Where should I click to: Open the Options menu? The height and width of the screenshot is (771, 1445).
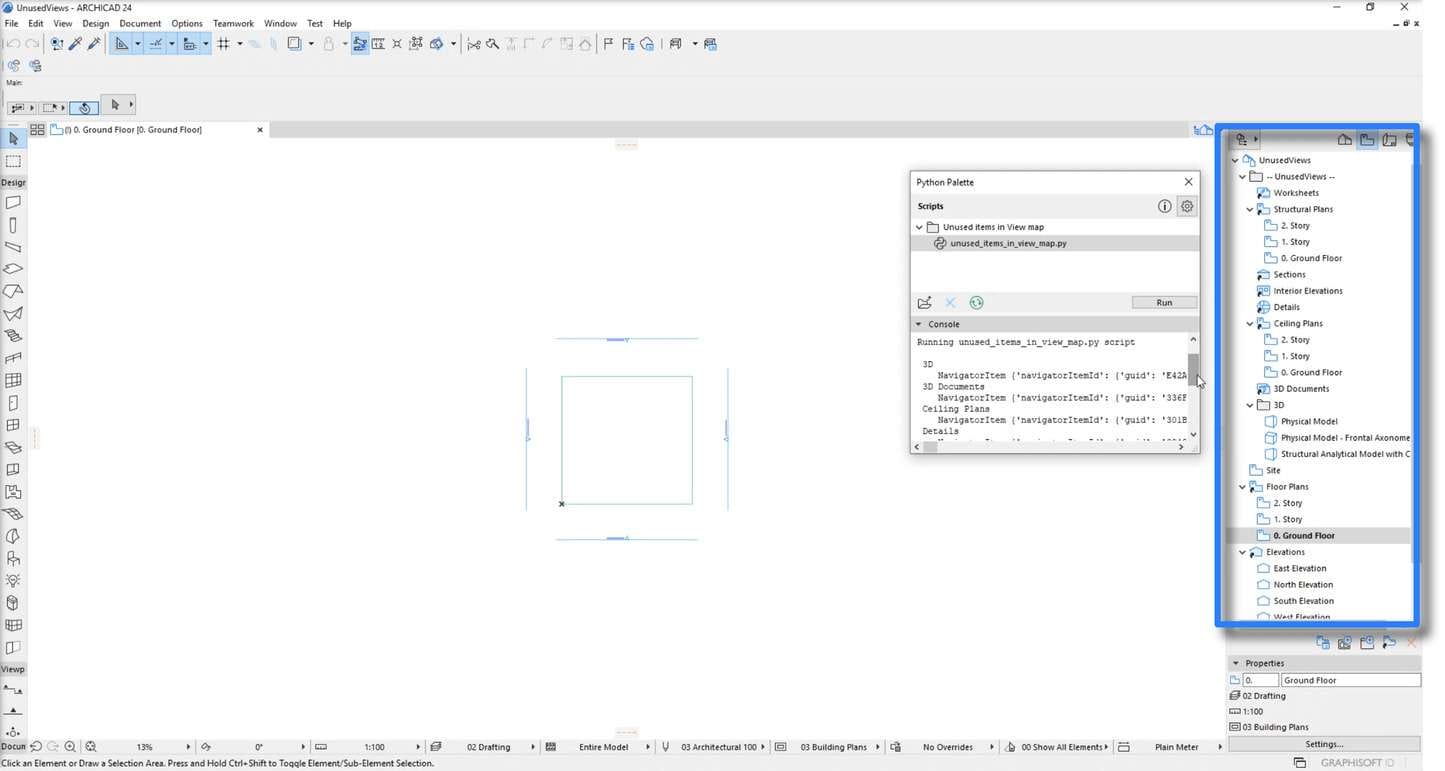[x=186, y=23]
